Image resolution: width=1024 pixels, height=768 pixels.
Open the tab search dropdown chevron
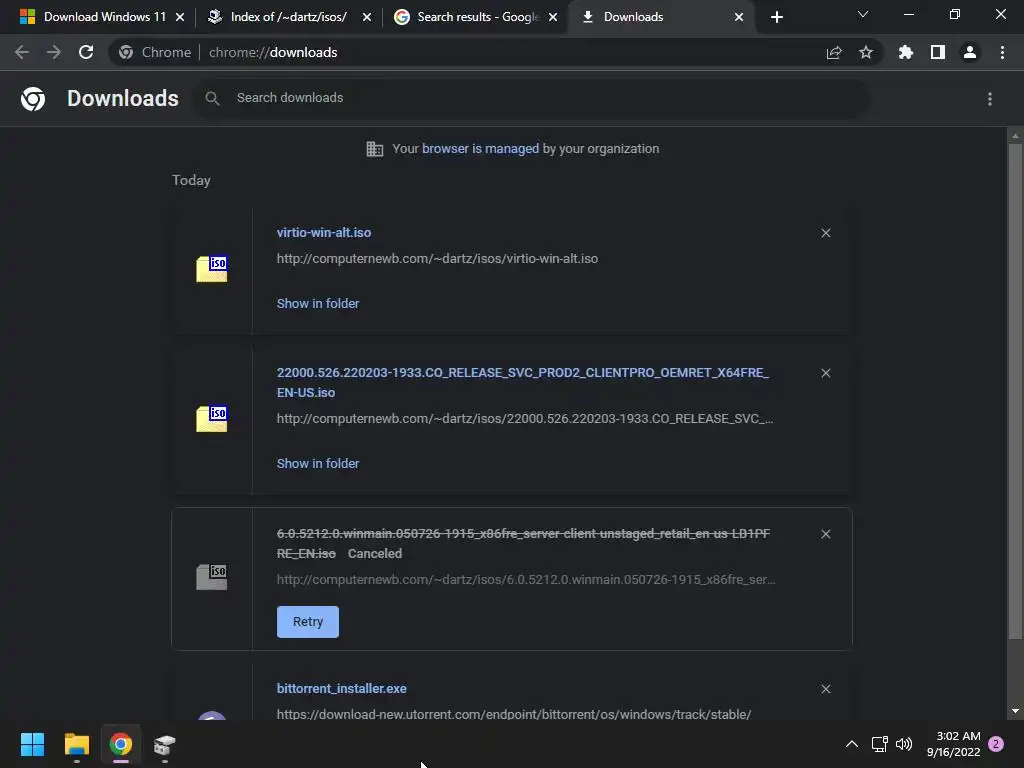coord(863,14)
